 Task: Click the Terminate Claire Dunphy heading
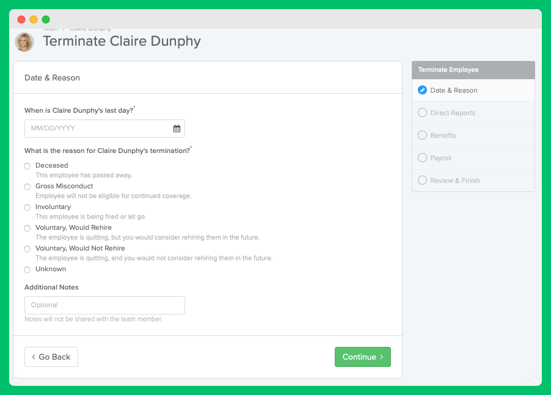point(122,41)
